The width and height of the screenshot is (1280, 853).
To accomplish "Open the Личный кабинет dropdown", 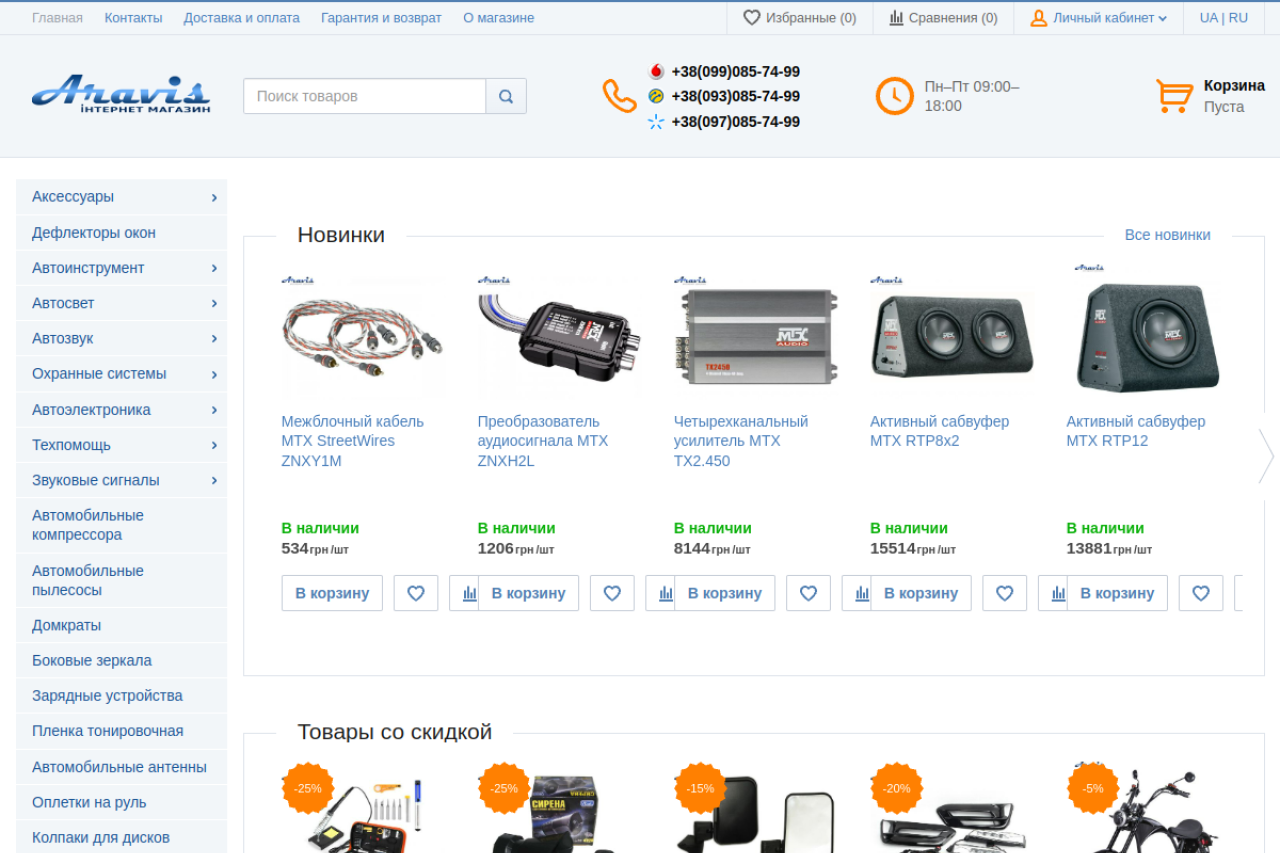I will pyautogui.click(x=1099, y=18).
